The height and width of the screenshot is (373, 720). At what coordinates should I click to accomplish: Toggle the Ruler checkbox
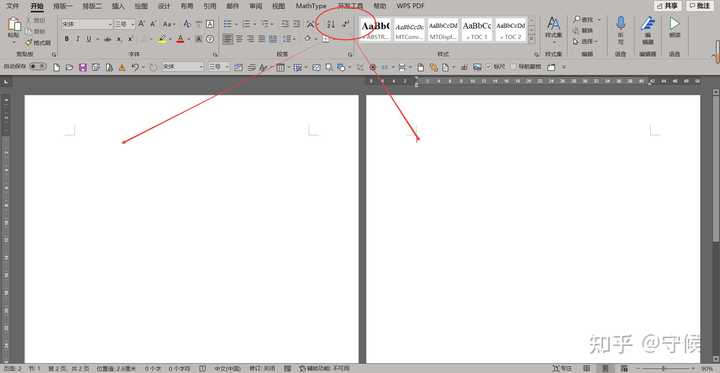click(x=489, y=67)
